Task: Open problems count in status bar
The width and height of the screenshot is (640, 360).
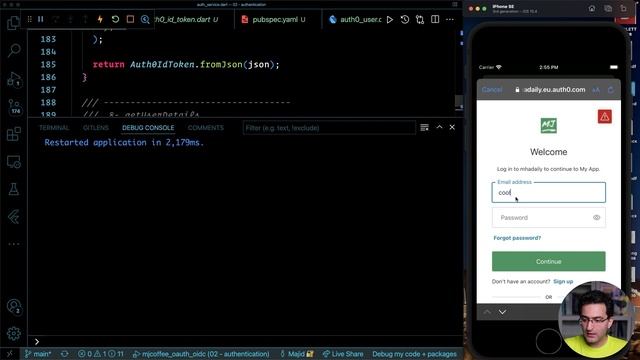Action: tap(101, 354)
